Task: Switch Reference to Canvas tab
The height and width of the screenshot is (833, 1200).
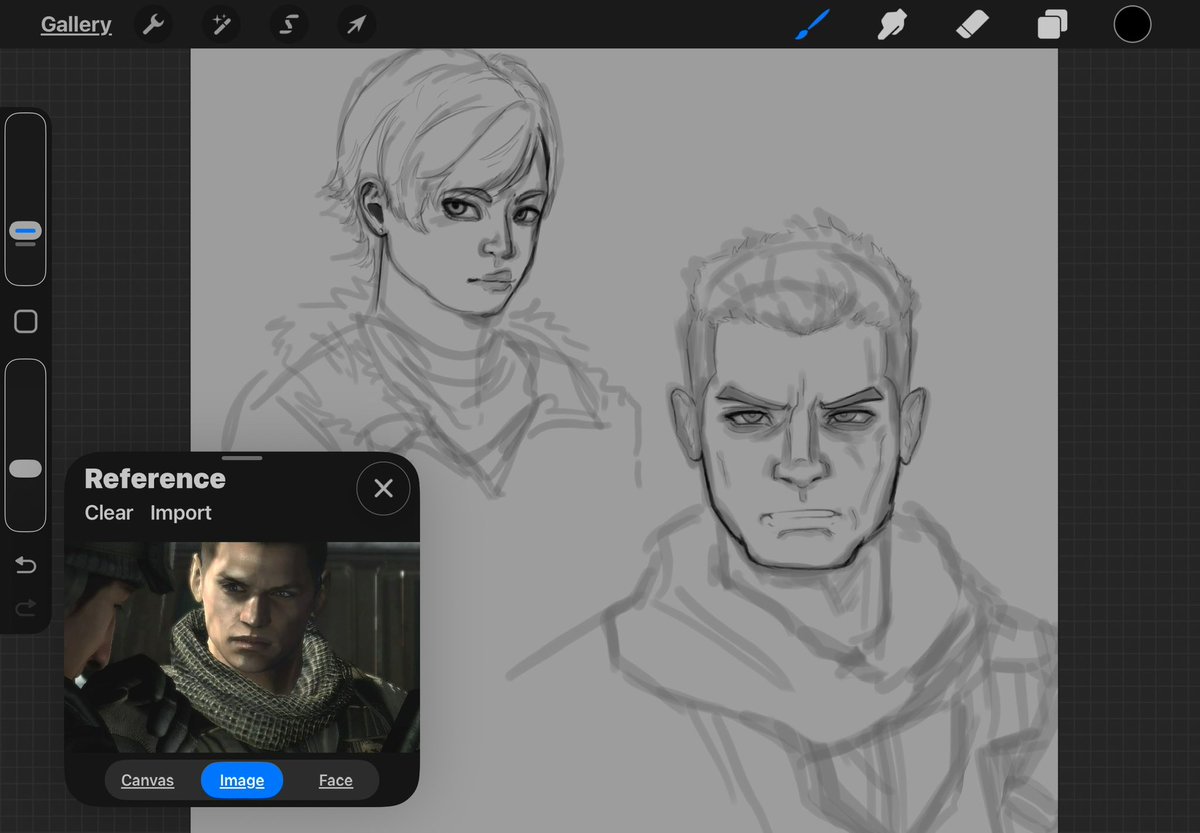Action: (x=148, y=780)
